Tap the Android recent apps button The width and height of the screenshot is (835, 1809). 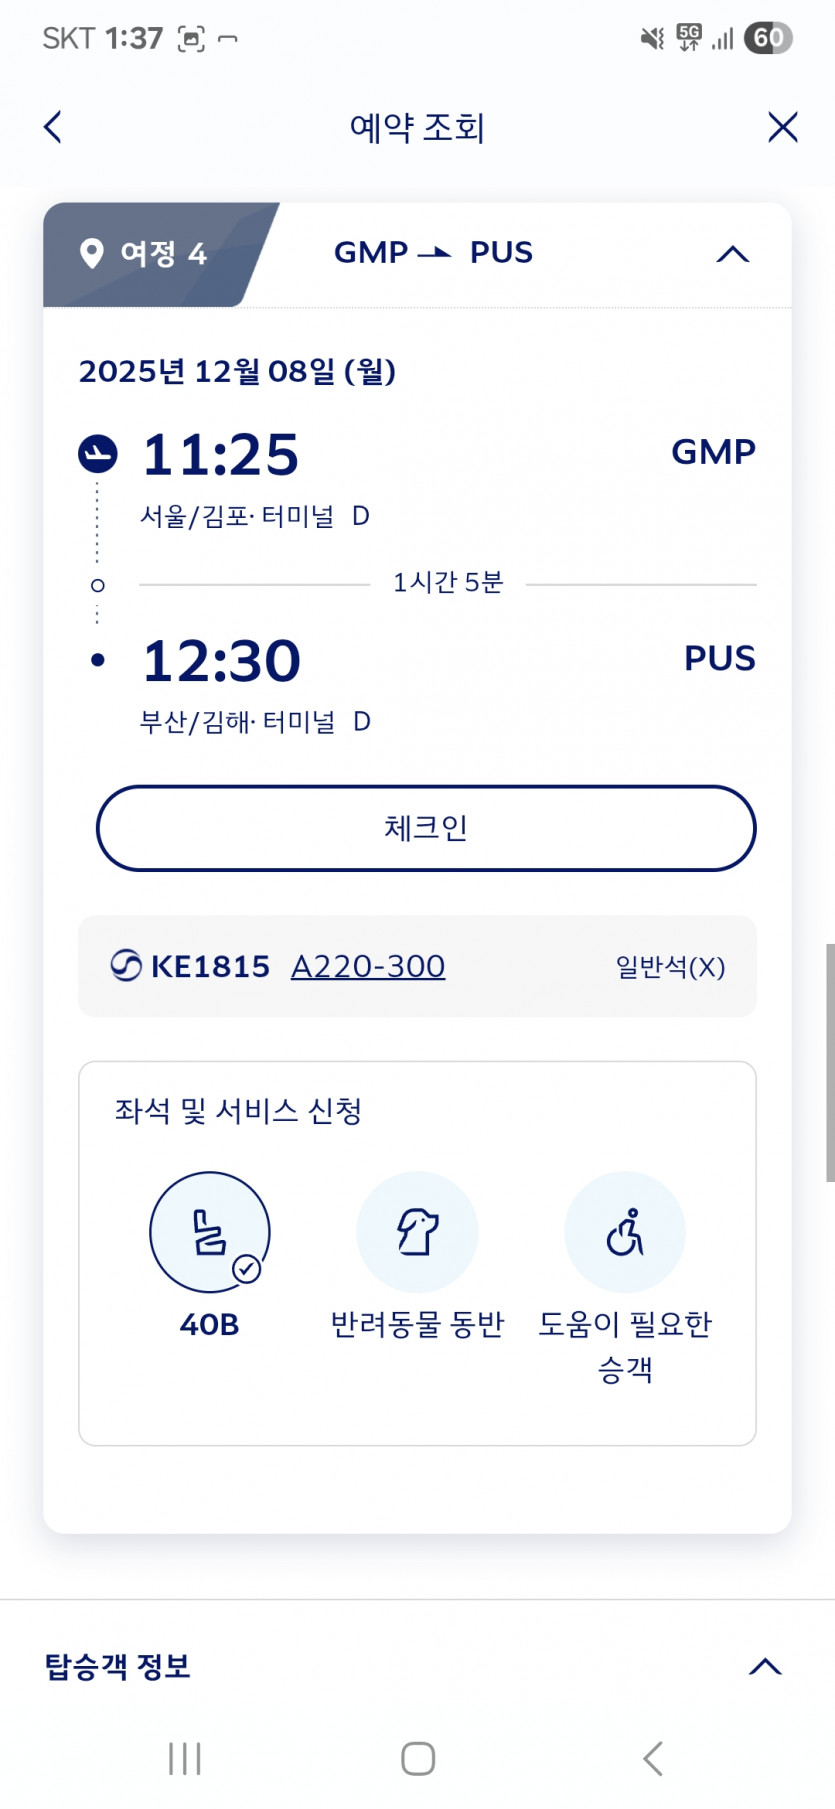coord(185,1758)
